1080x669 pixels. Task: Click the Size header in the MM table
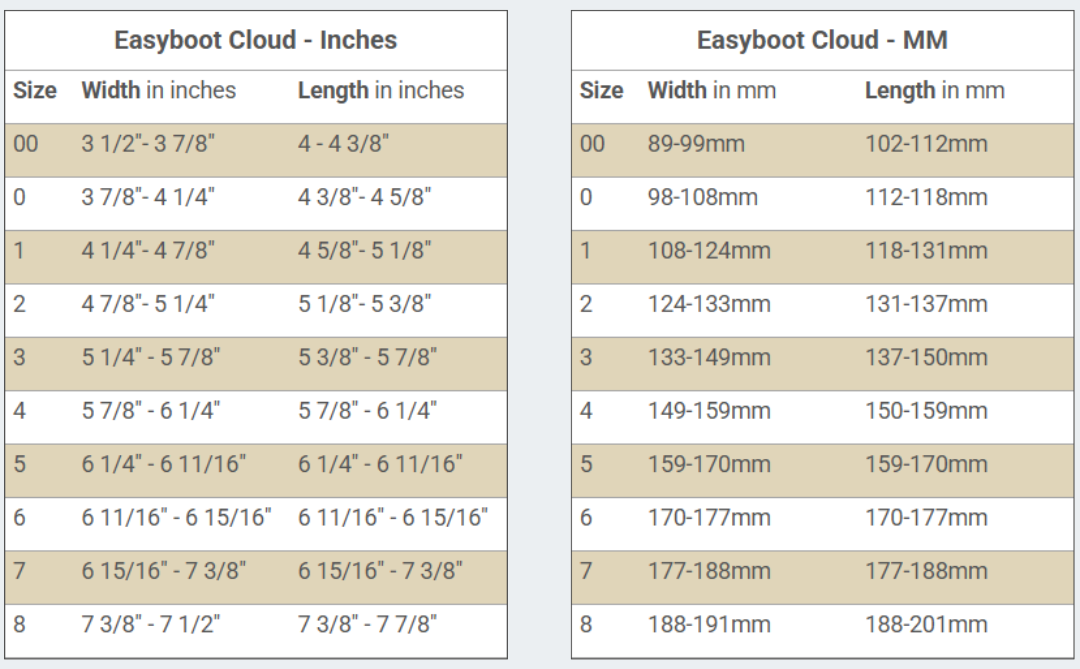click(601, 91)
